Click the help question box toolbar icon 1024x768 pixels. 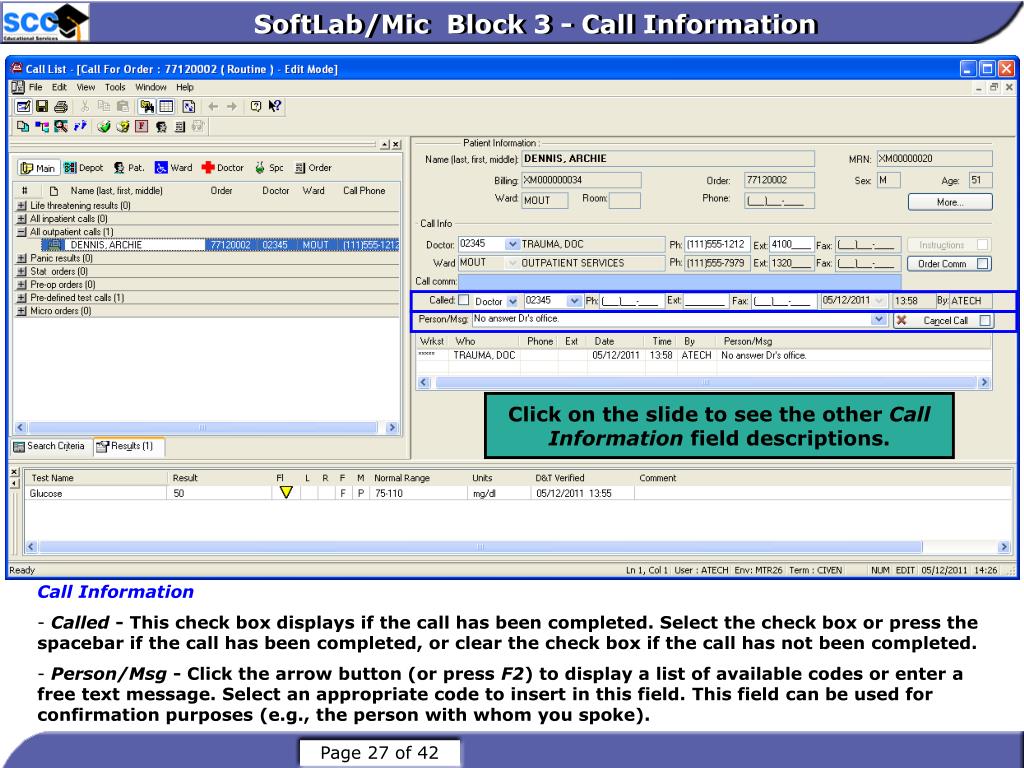pos(256,106)
